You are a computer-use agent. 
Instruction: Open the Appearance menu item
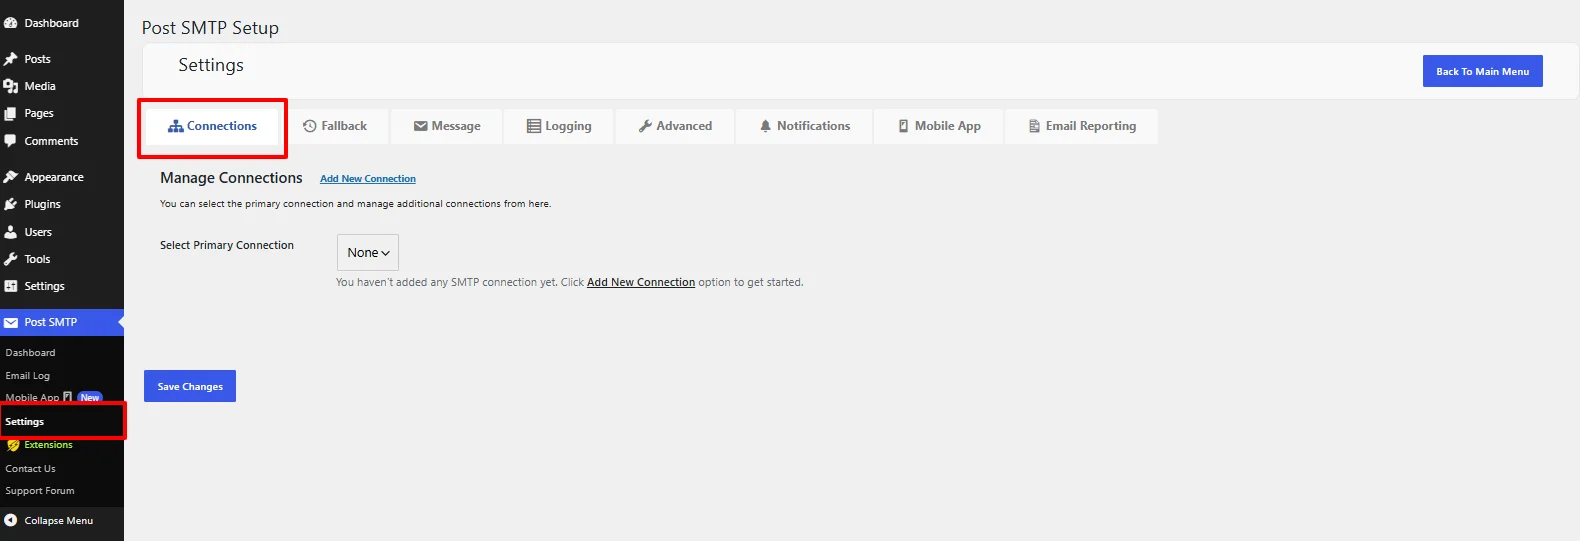coord(62,177)
